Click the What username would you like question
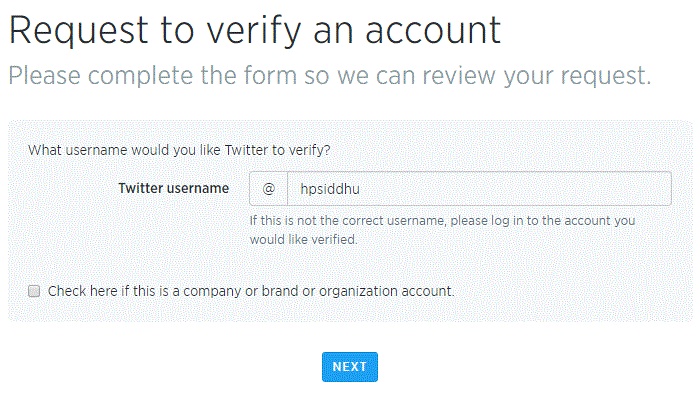 (179, 150)
